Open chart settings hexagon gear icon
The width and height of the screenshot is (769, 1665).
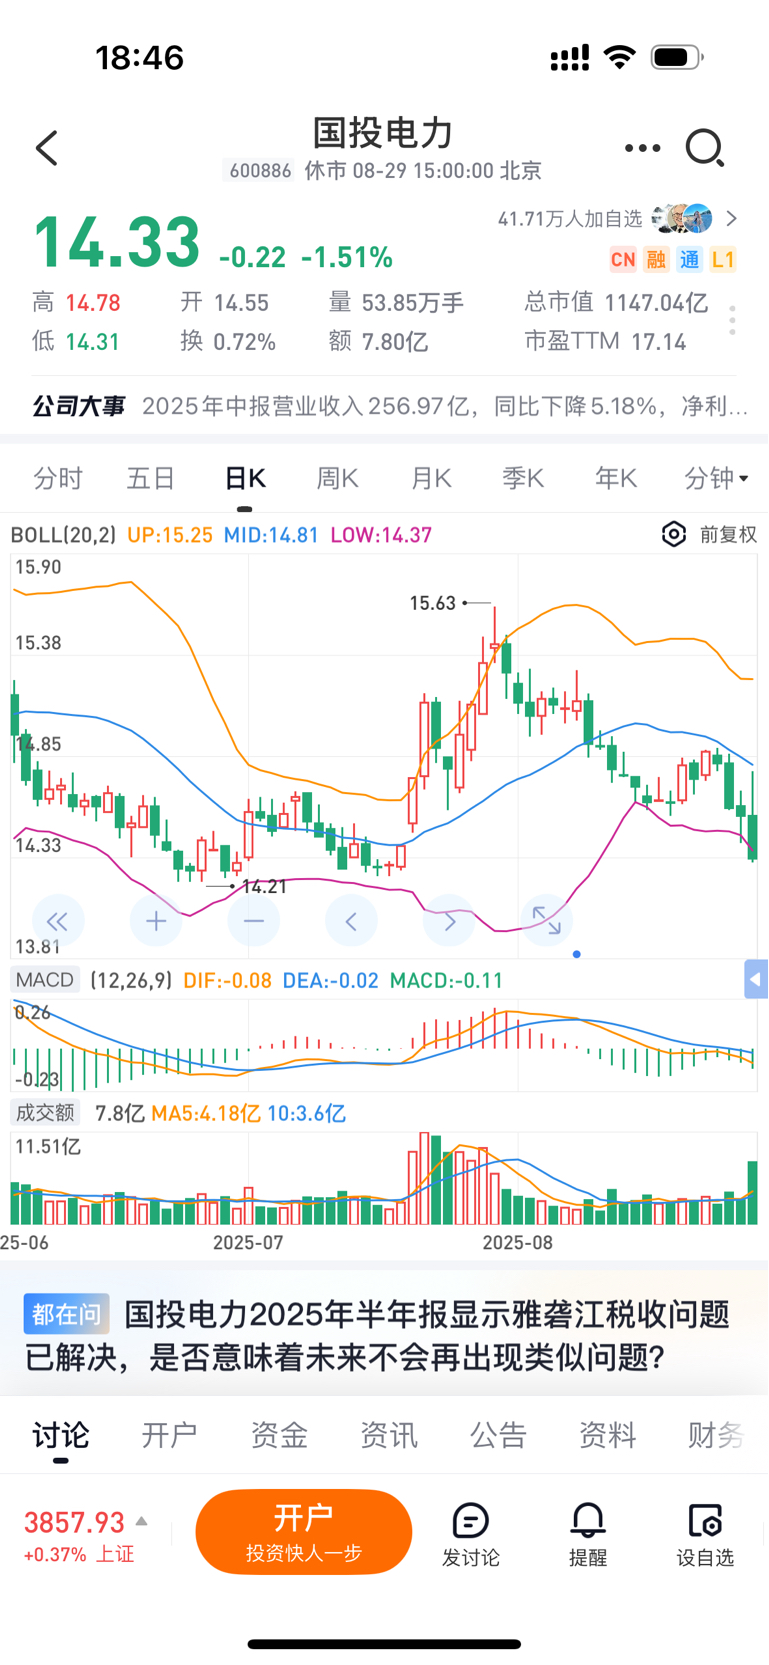pyautogui.click(x=675, y=534)
